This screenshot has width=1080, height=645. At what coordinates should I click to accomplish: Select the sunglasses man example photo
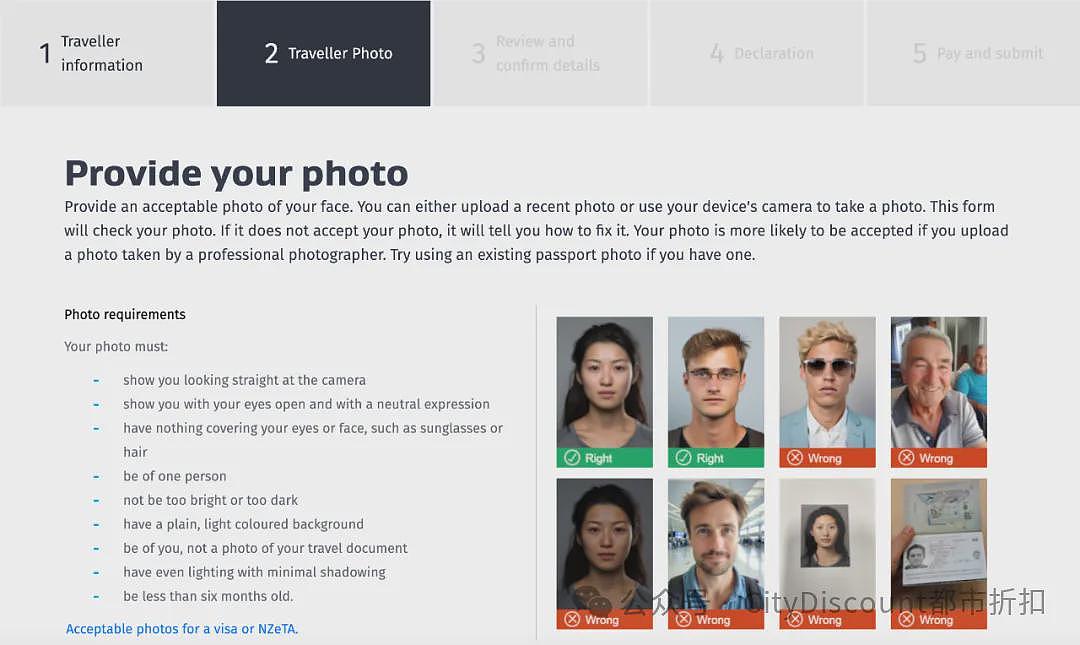tap(827, 382)
